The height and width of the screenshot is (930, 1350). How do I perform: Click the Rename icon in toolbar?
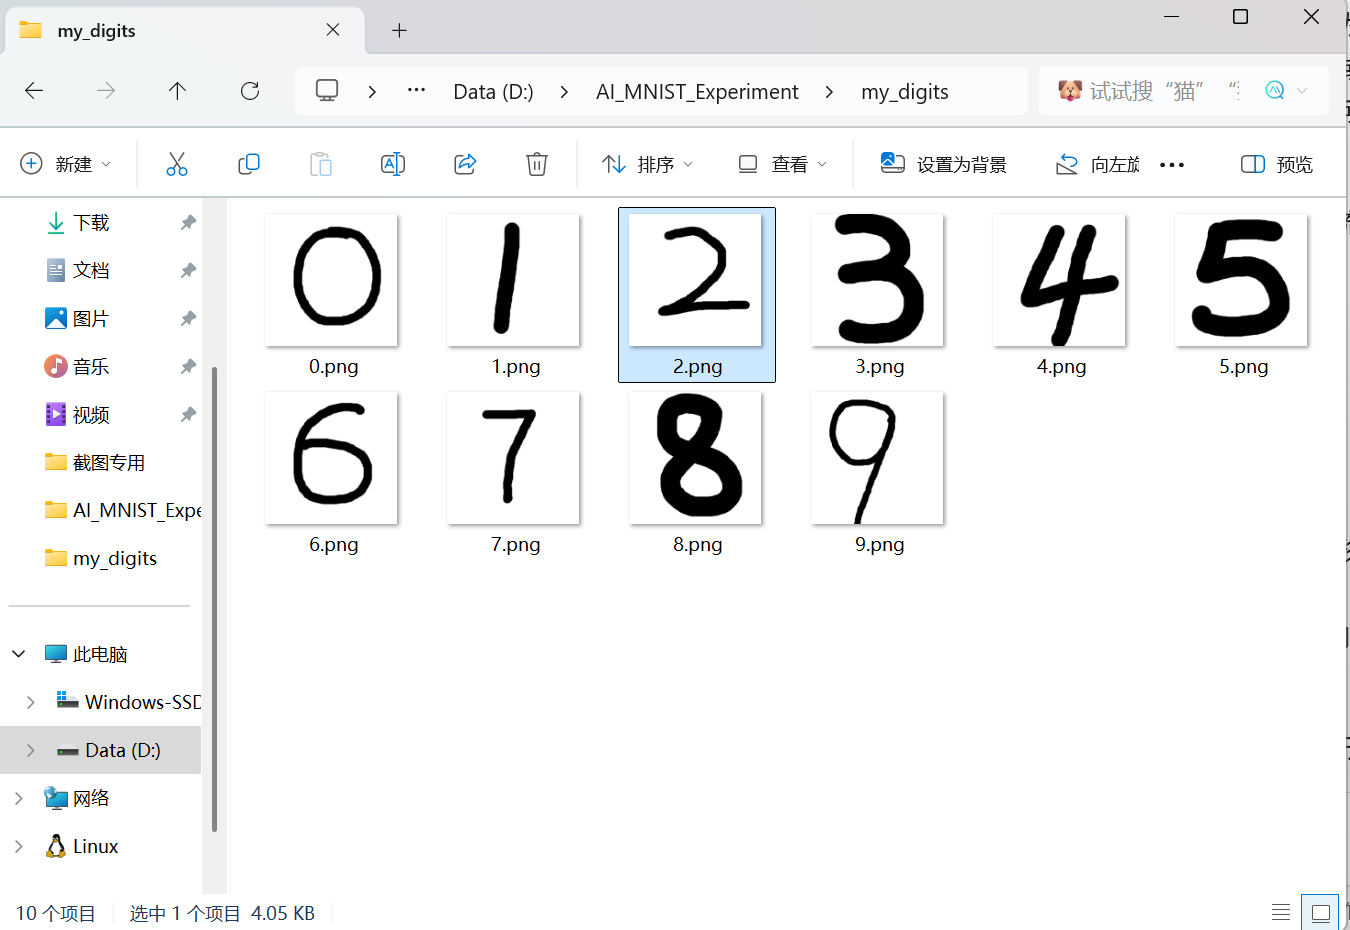click(393, 164)
